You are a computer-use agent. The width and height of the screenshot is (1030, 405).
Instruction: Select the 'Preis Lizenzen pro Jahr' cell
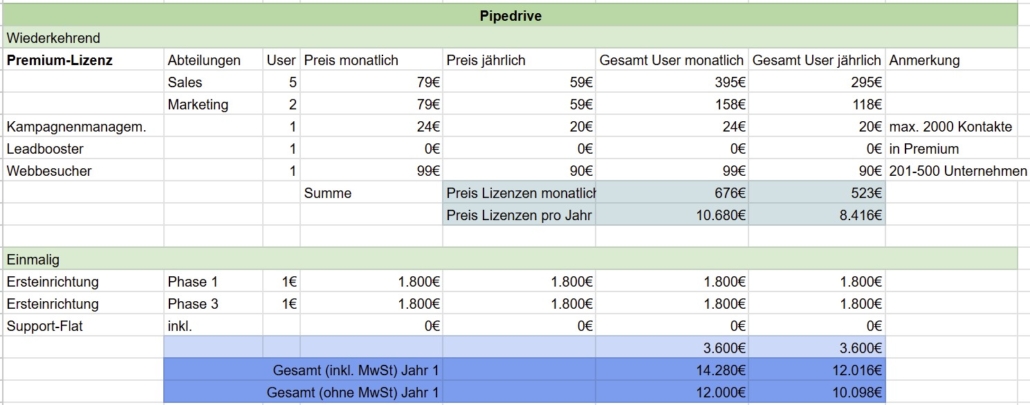[519, 215]
